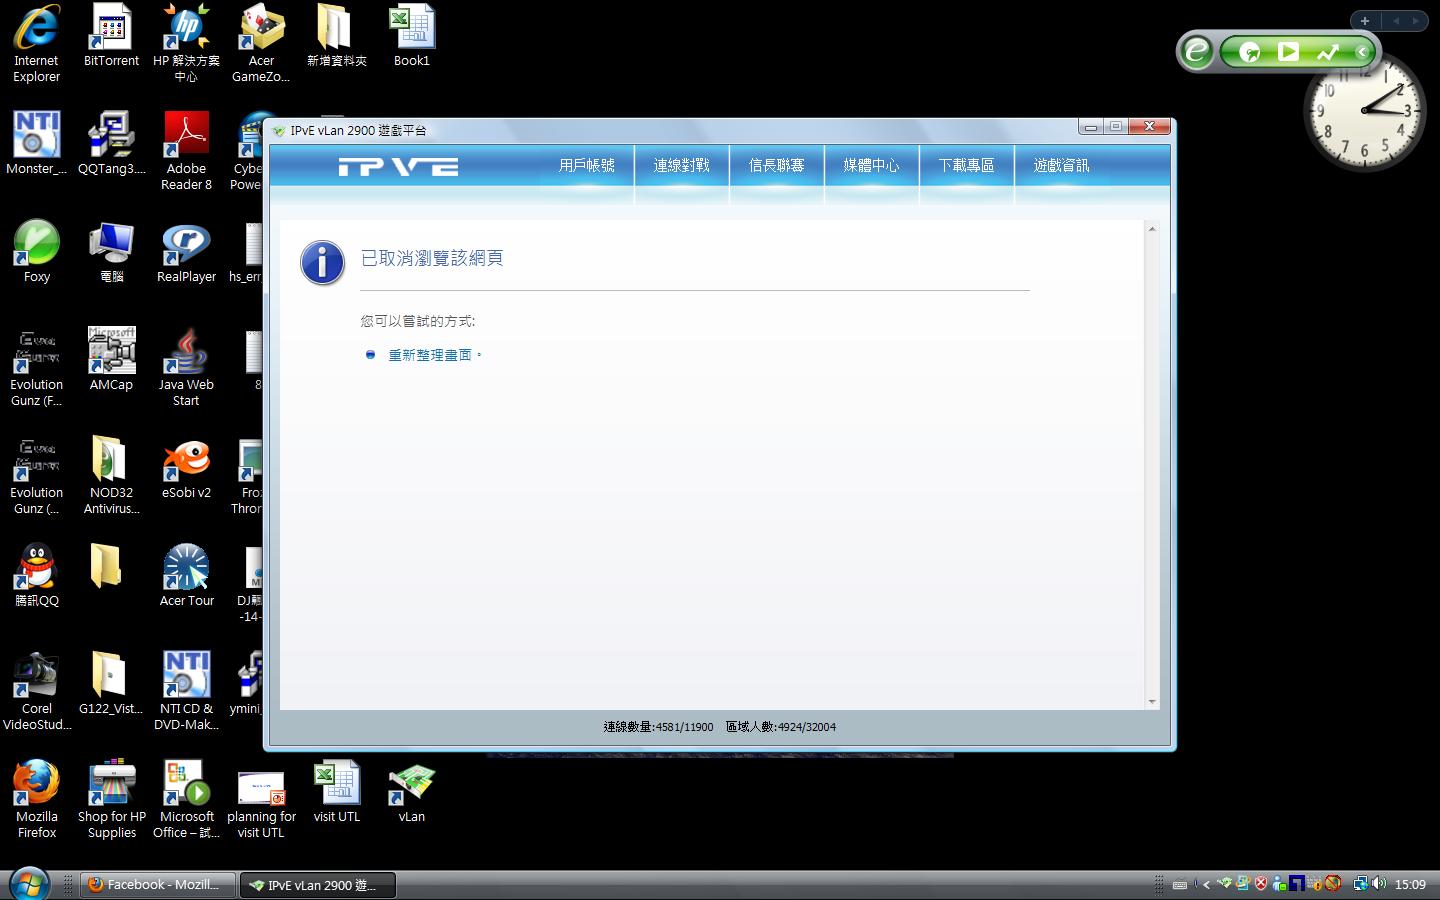Open the HP 解決方案中心 shortcut
Viewport: 1440px width, 900px height.
coord(186,45)
